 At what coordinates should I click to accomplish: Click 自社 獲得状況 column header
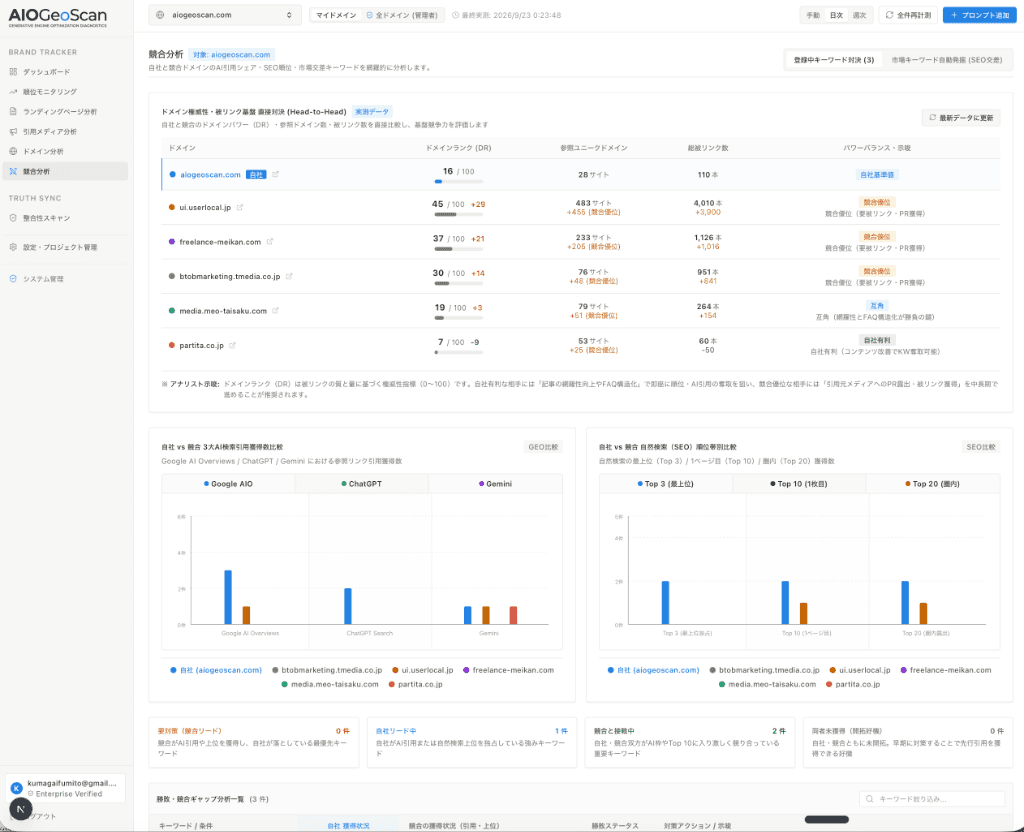pos(348,826)
